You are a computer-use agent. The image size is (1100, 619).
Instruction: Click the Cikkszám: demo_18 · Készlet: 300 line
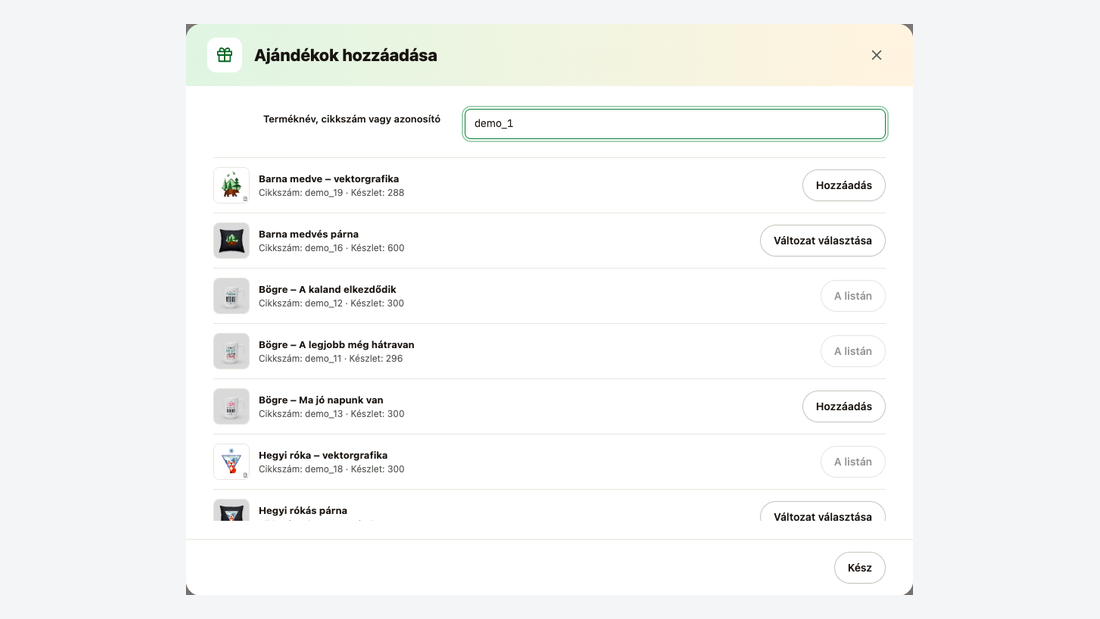pos(331,470)
